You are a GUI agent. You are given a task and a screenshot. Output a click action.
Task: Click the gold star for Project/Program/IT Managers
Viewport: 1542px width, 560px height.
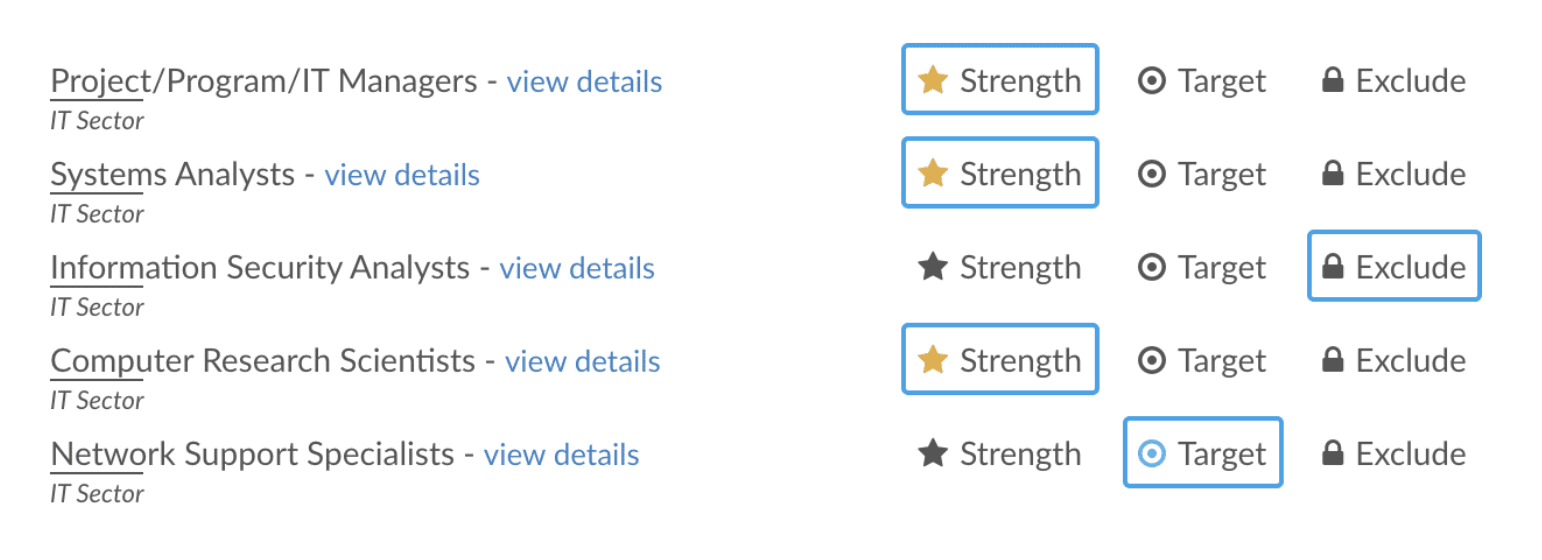(932, 80)
